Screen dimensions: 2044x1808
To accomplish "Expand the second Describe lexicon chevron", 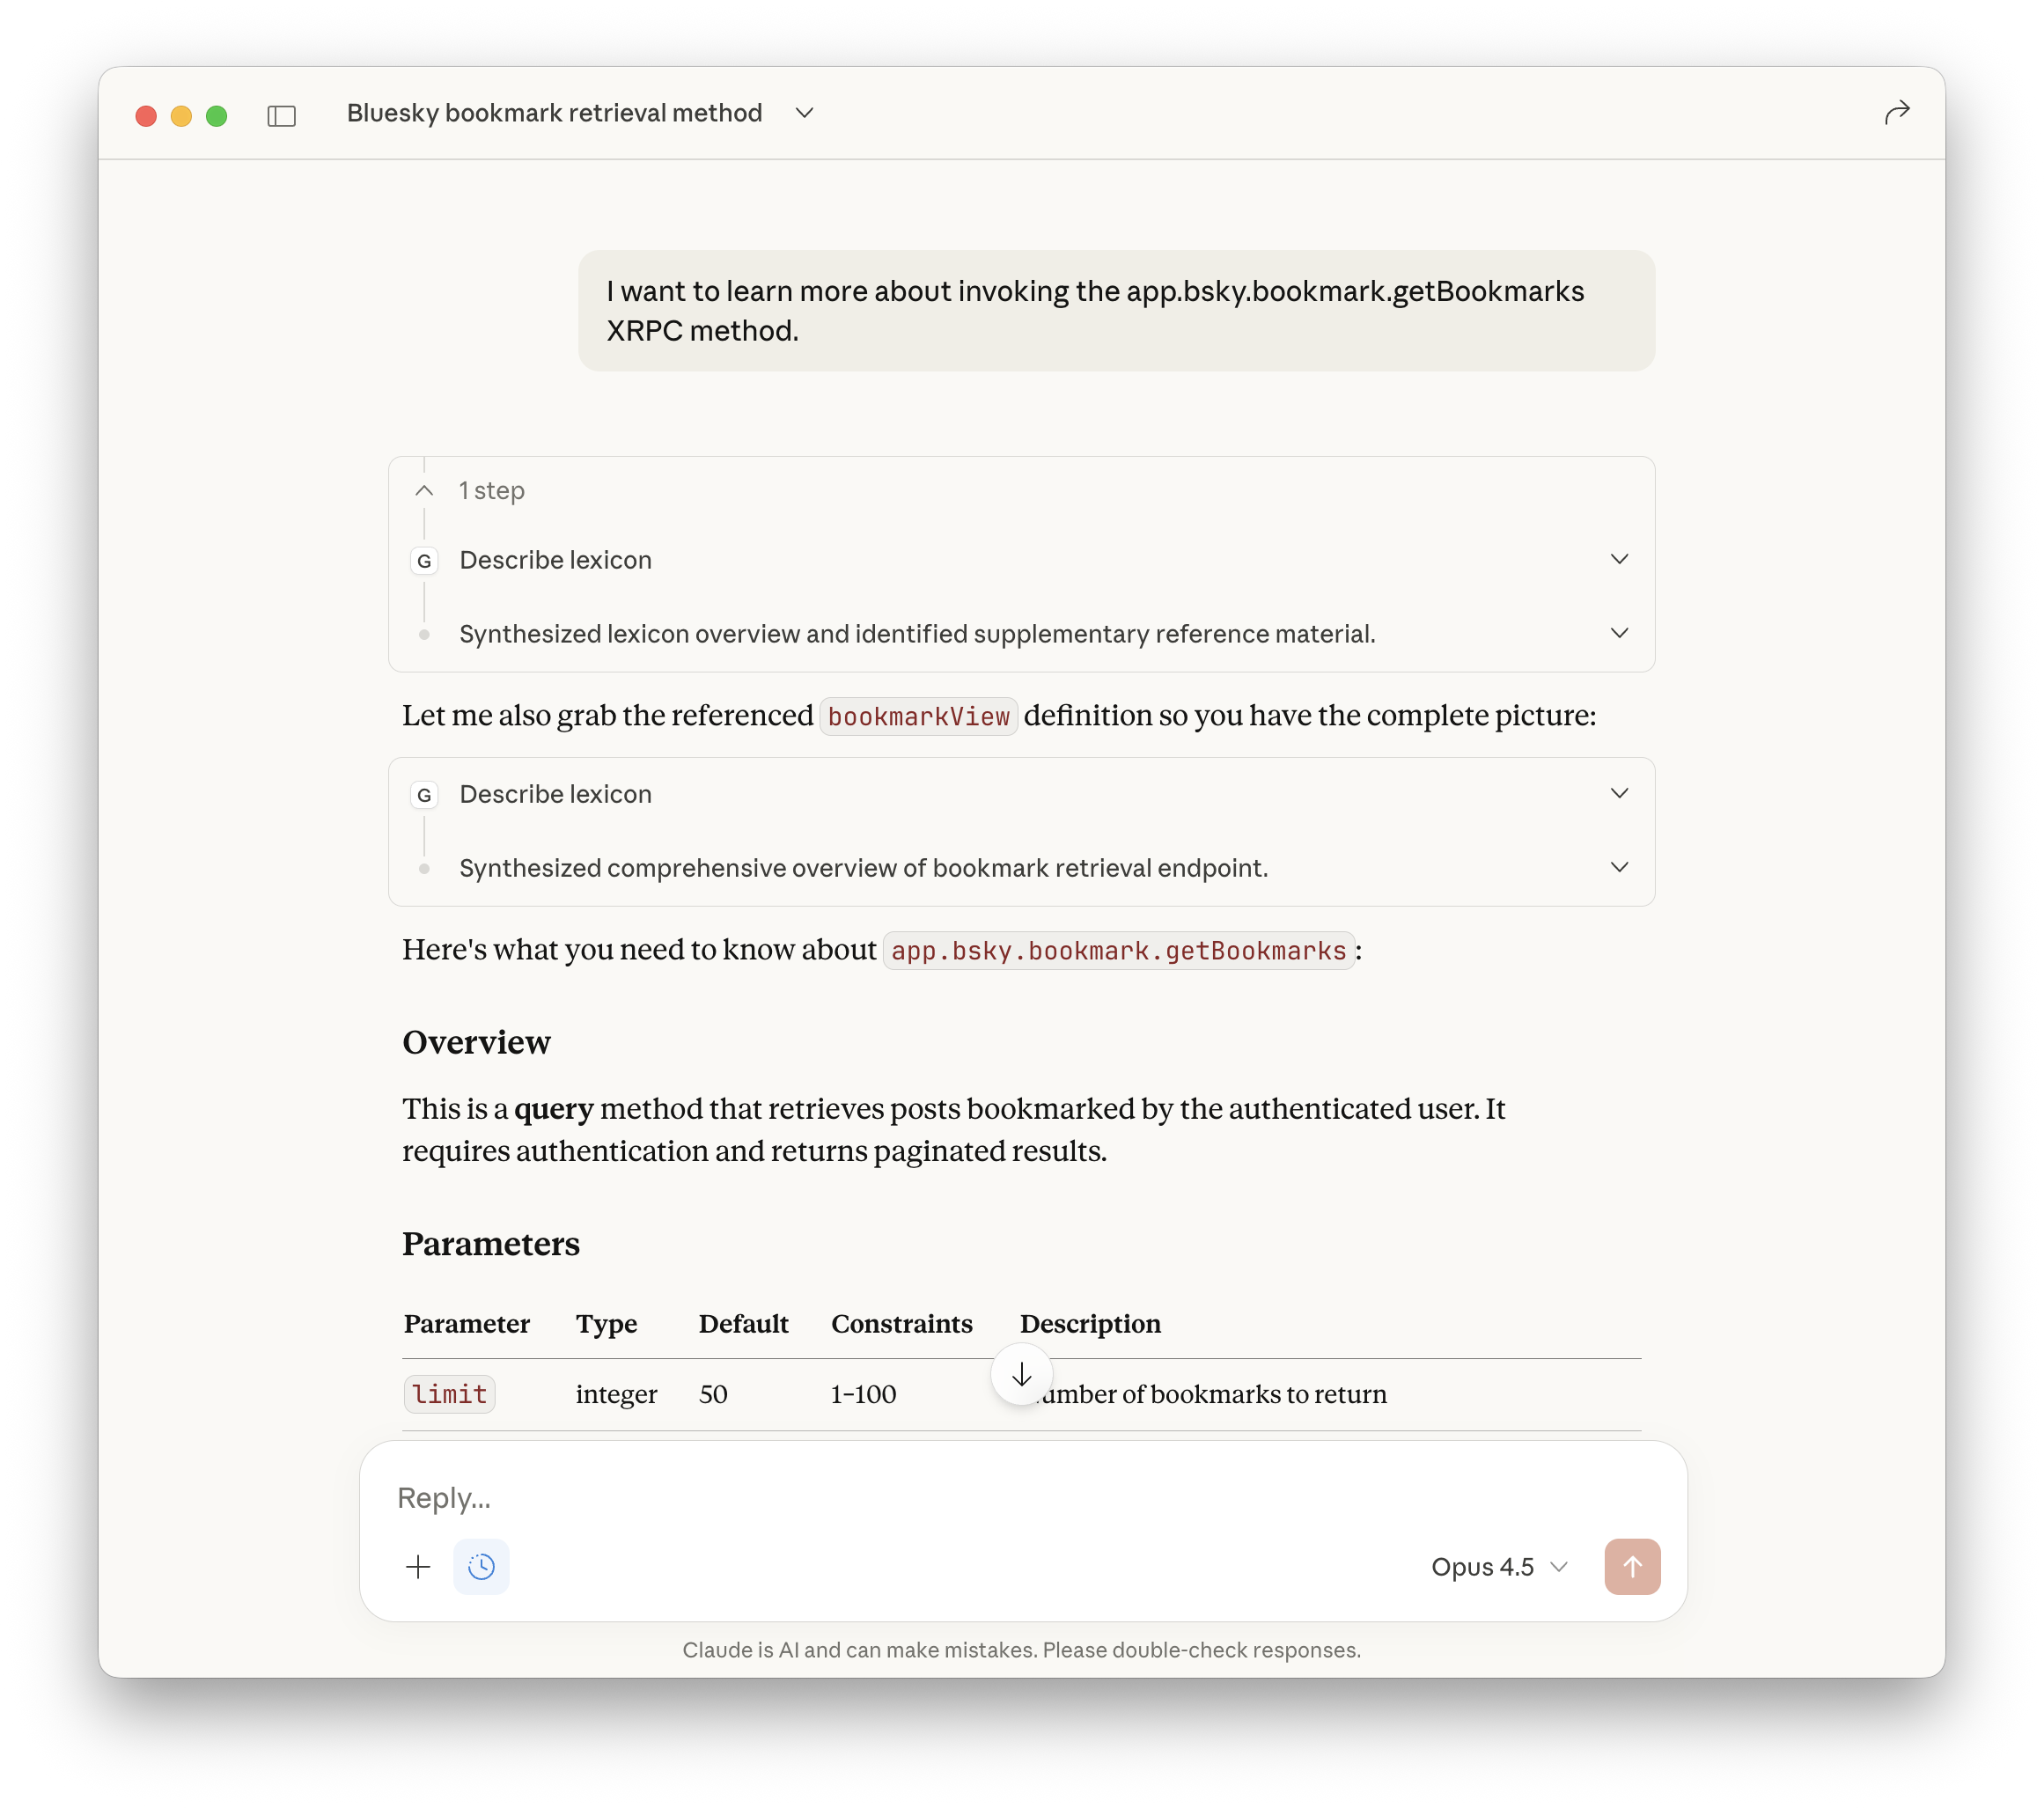I will point(1619,793).
